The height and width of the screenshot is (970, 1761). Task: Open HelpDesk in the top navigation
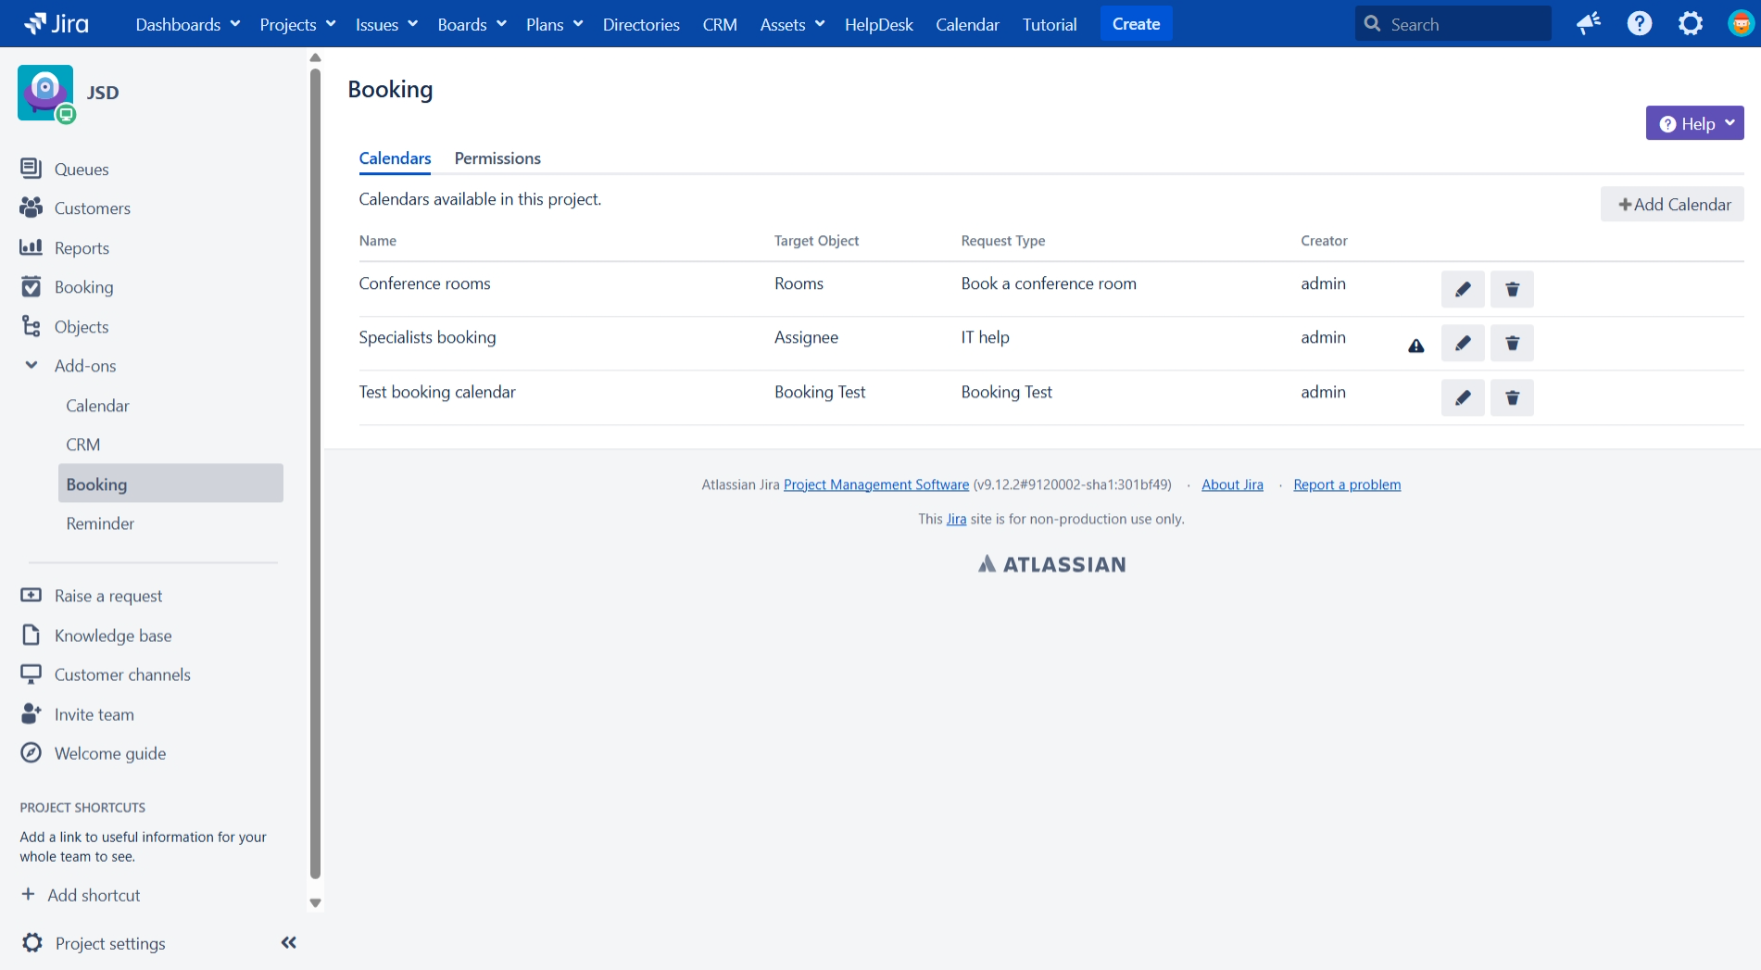pos(878,24)
